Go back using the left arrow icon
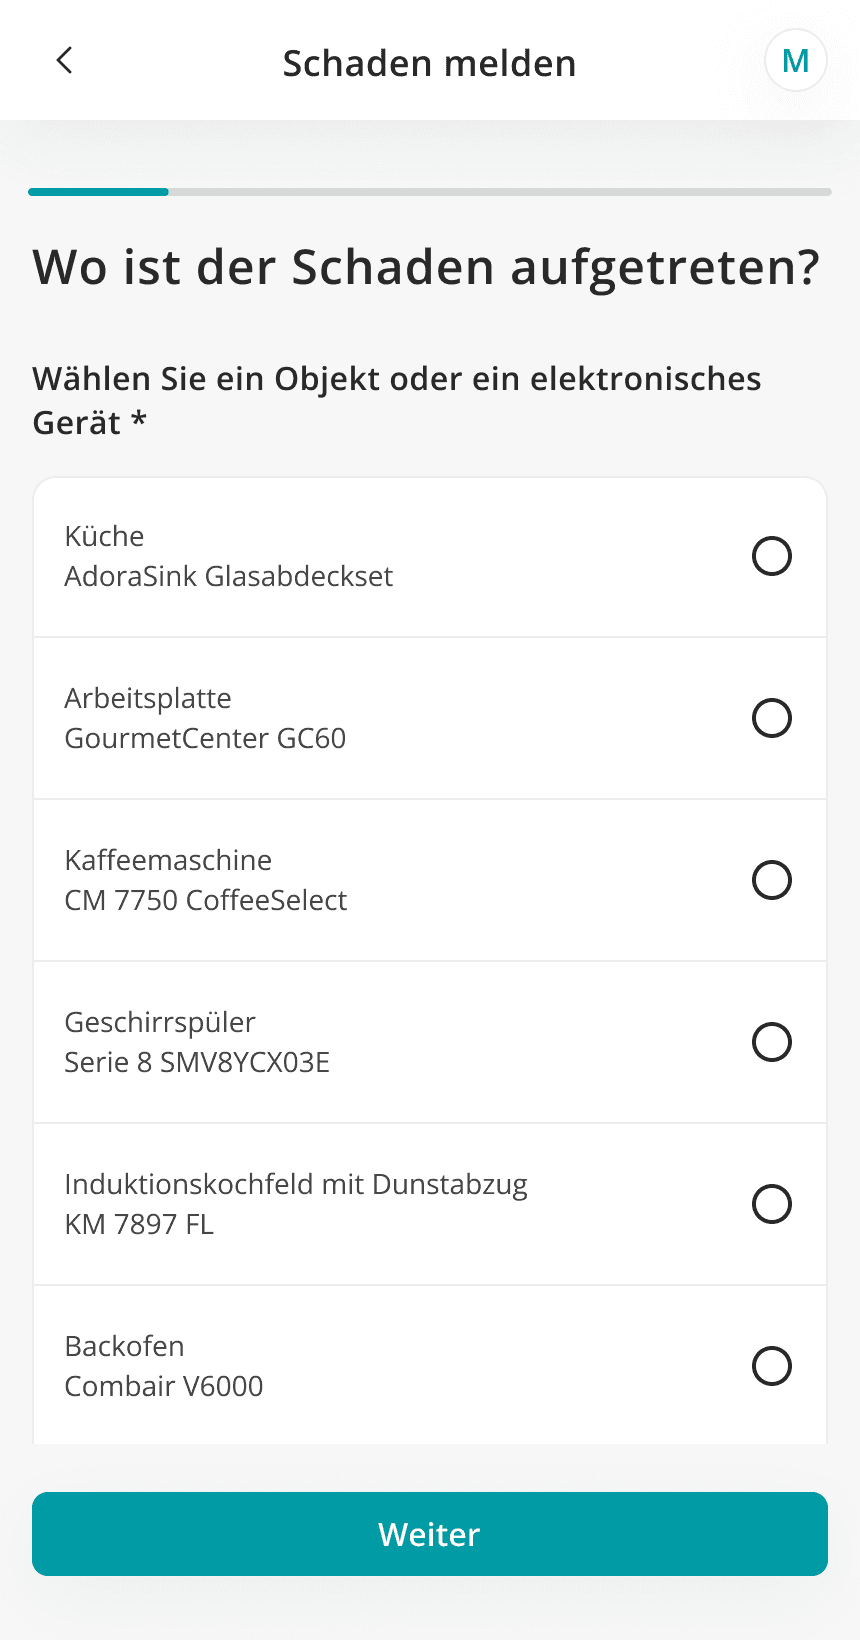 tap(64, 61)
